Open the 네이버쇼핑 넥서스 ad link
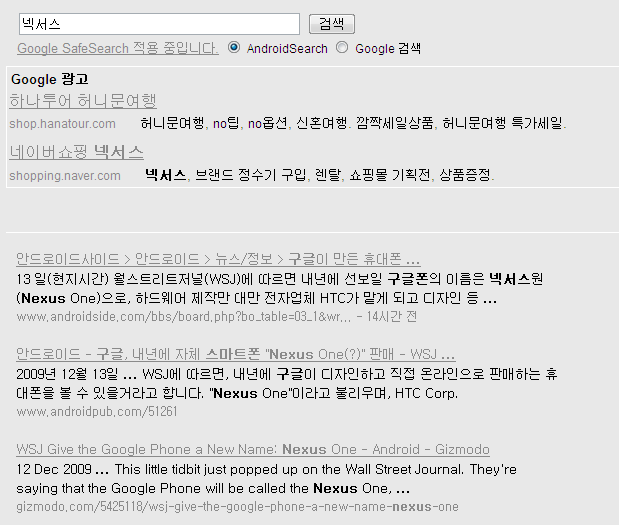 click(x=76, y=152)
